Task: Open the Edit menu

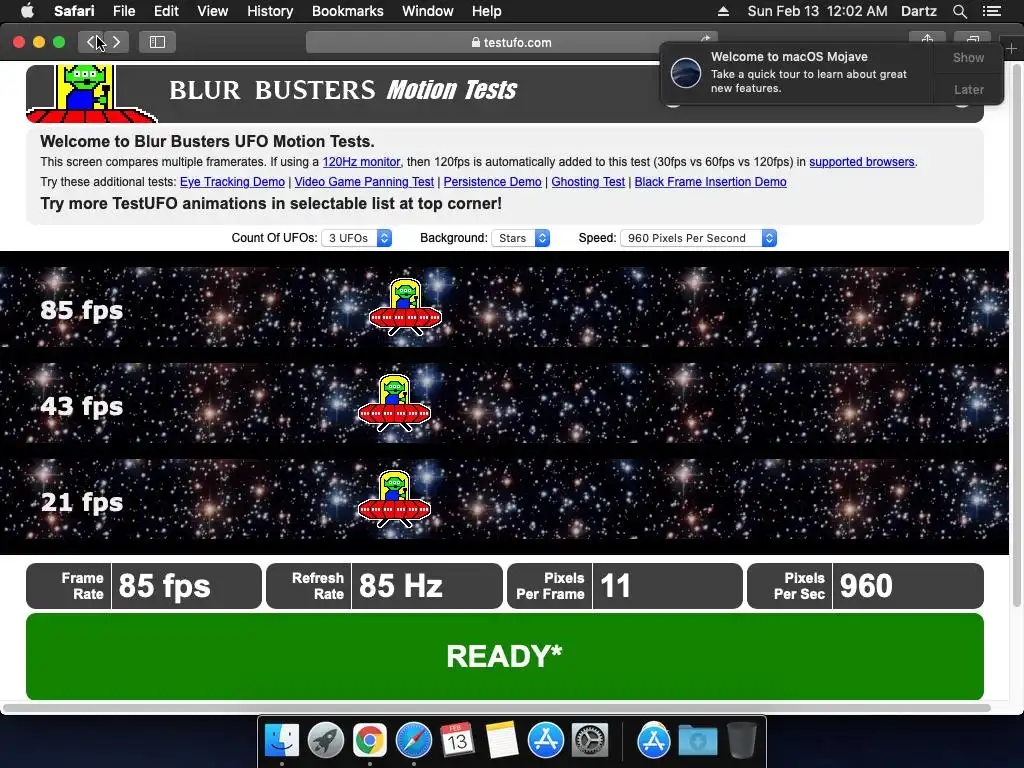Action: tap(166, 11)
